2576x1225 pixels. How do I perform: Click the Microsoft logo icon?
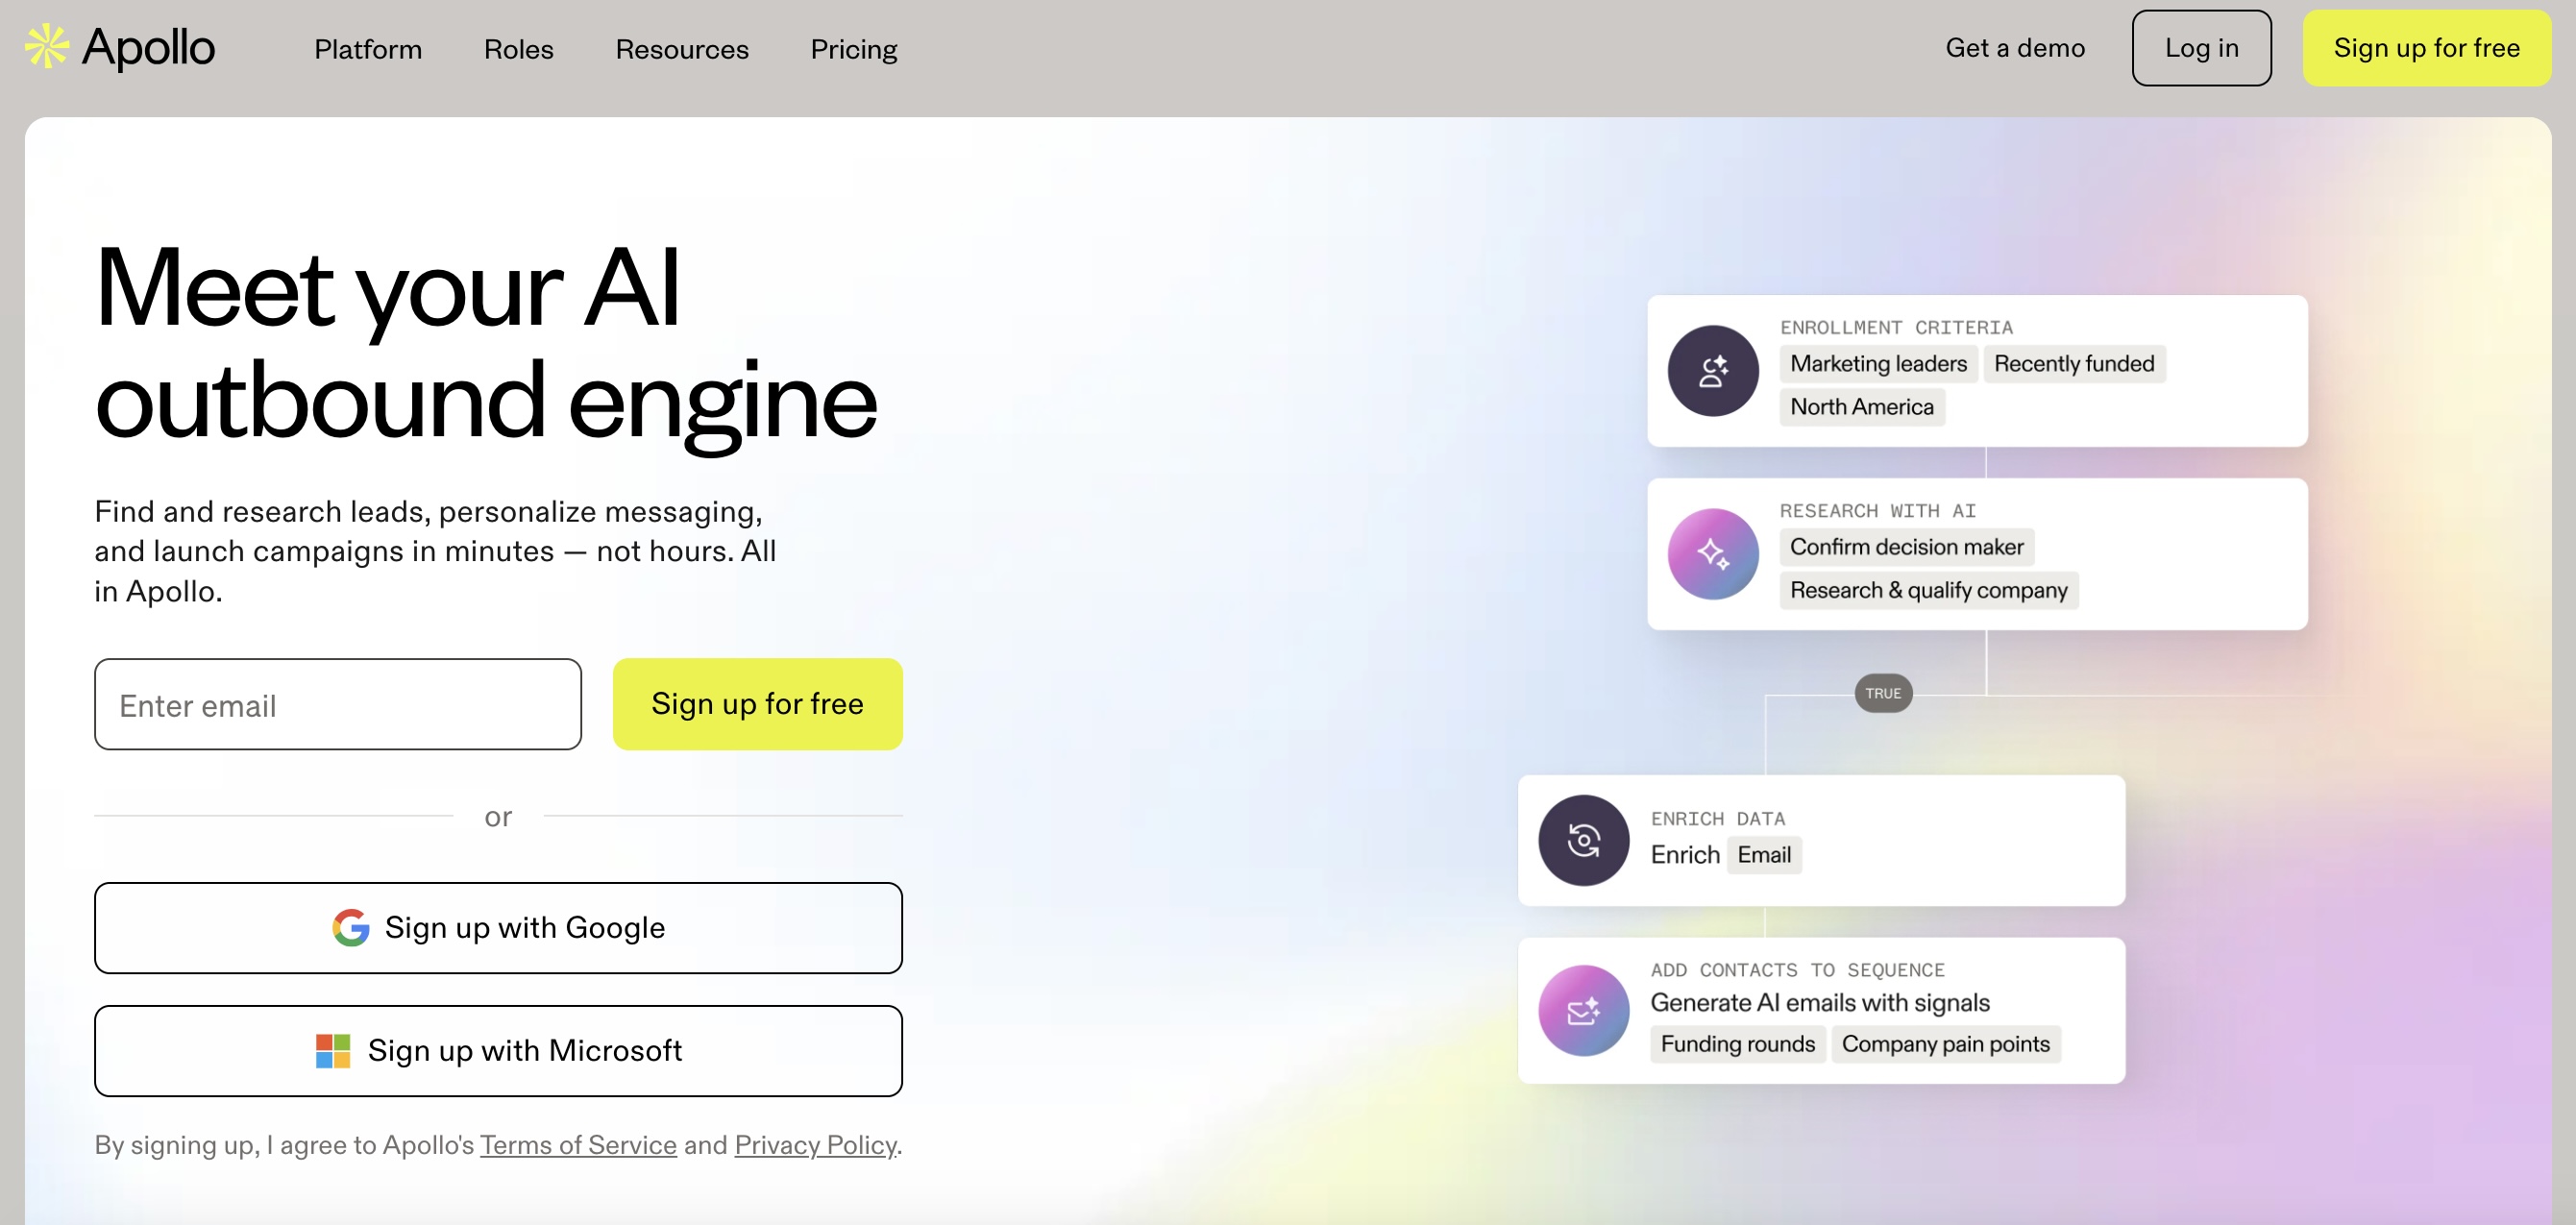pyautogui.click(x=332, y=1051)
